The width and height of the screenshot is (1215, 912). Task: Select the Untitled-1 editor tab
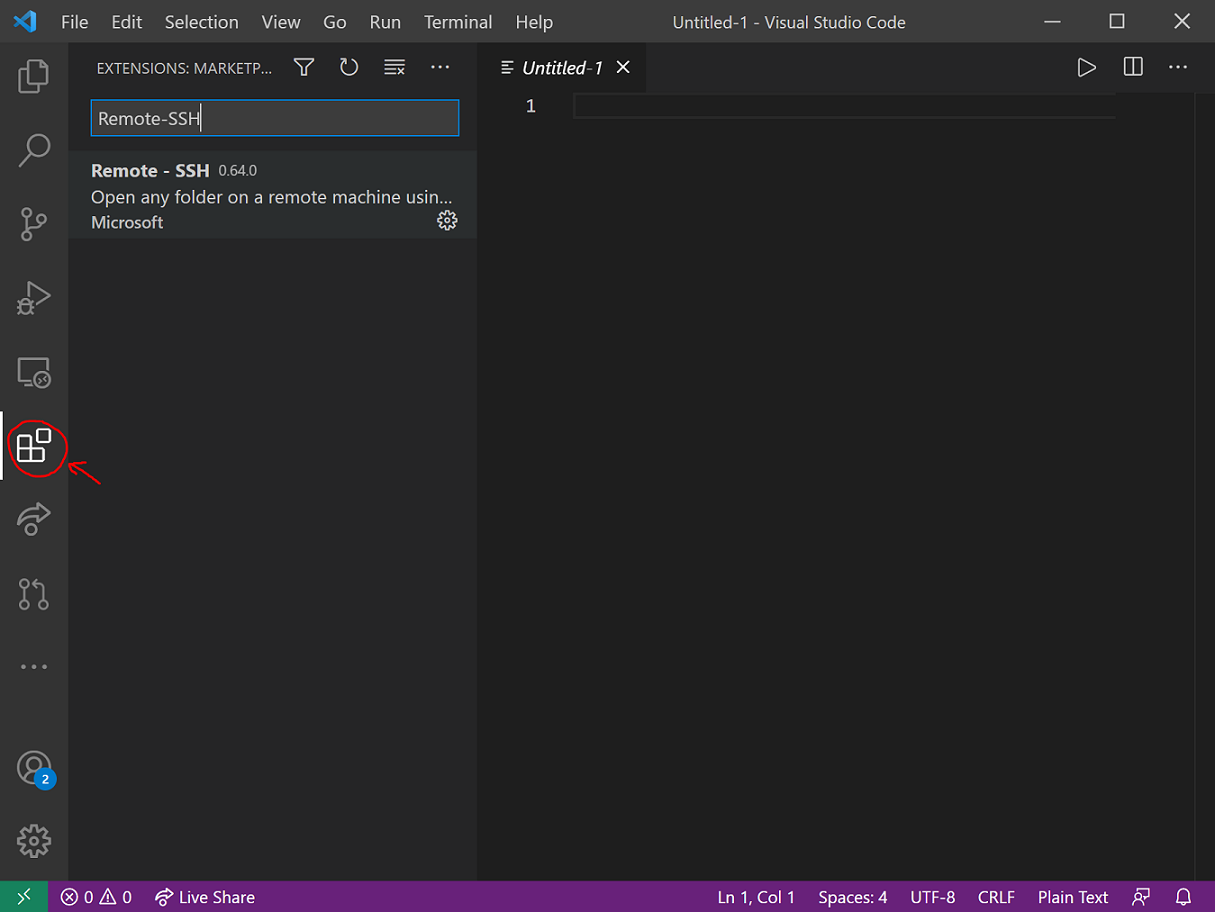click(x=562, y=67)
